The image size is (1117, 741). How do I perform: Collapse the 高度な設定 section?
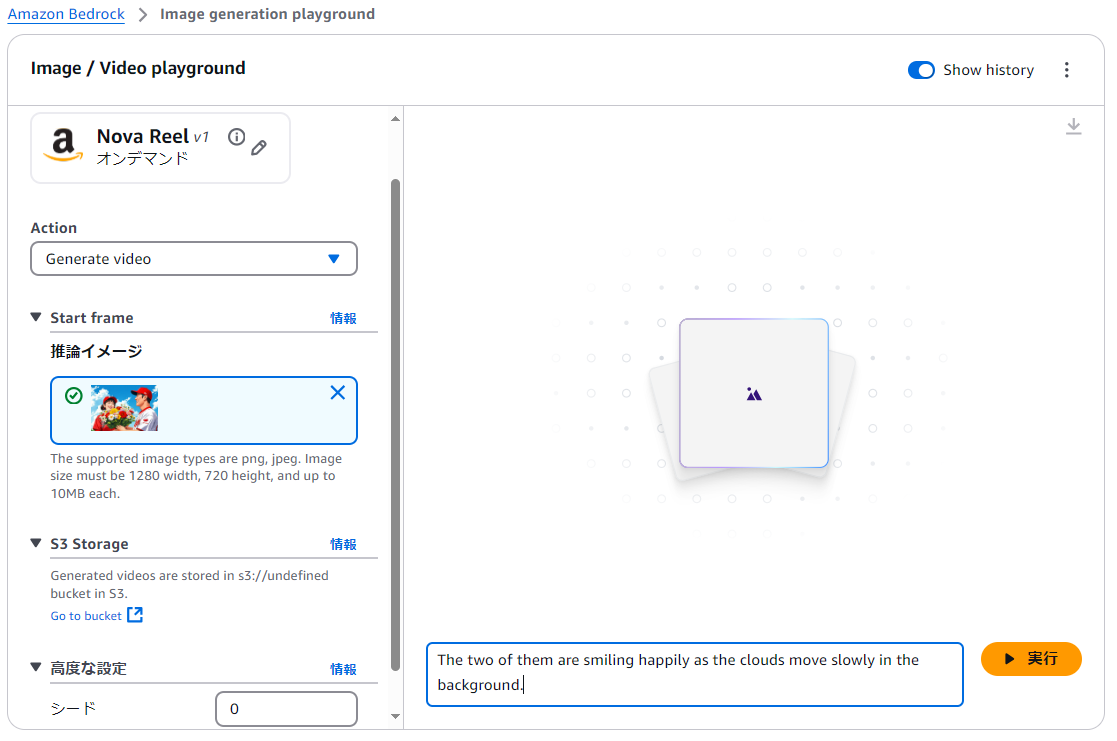36,667
